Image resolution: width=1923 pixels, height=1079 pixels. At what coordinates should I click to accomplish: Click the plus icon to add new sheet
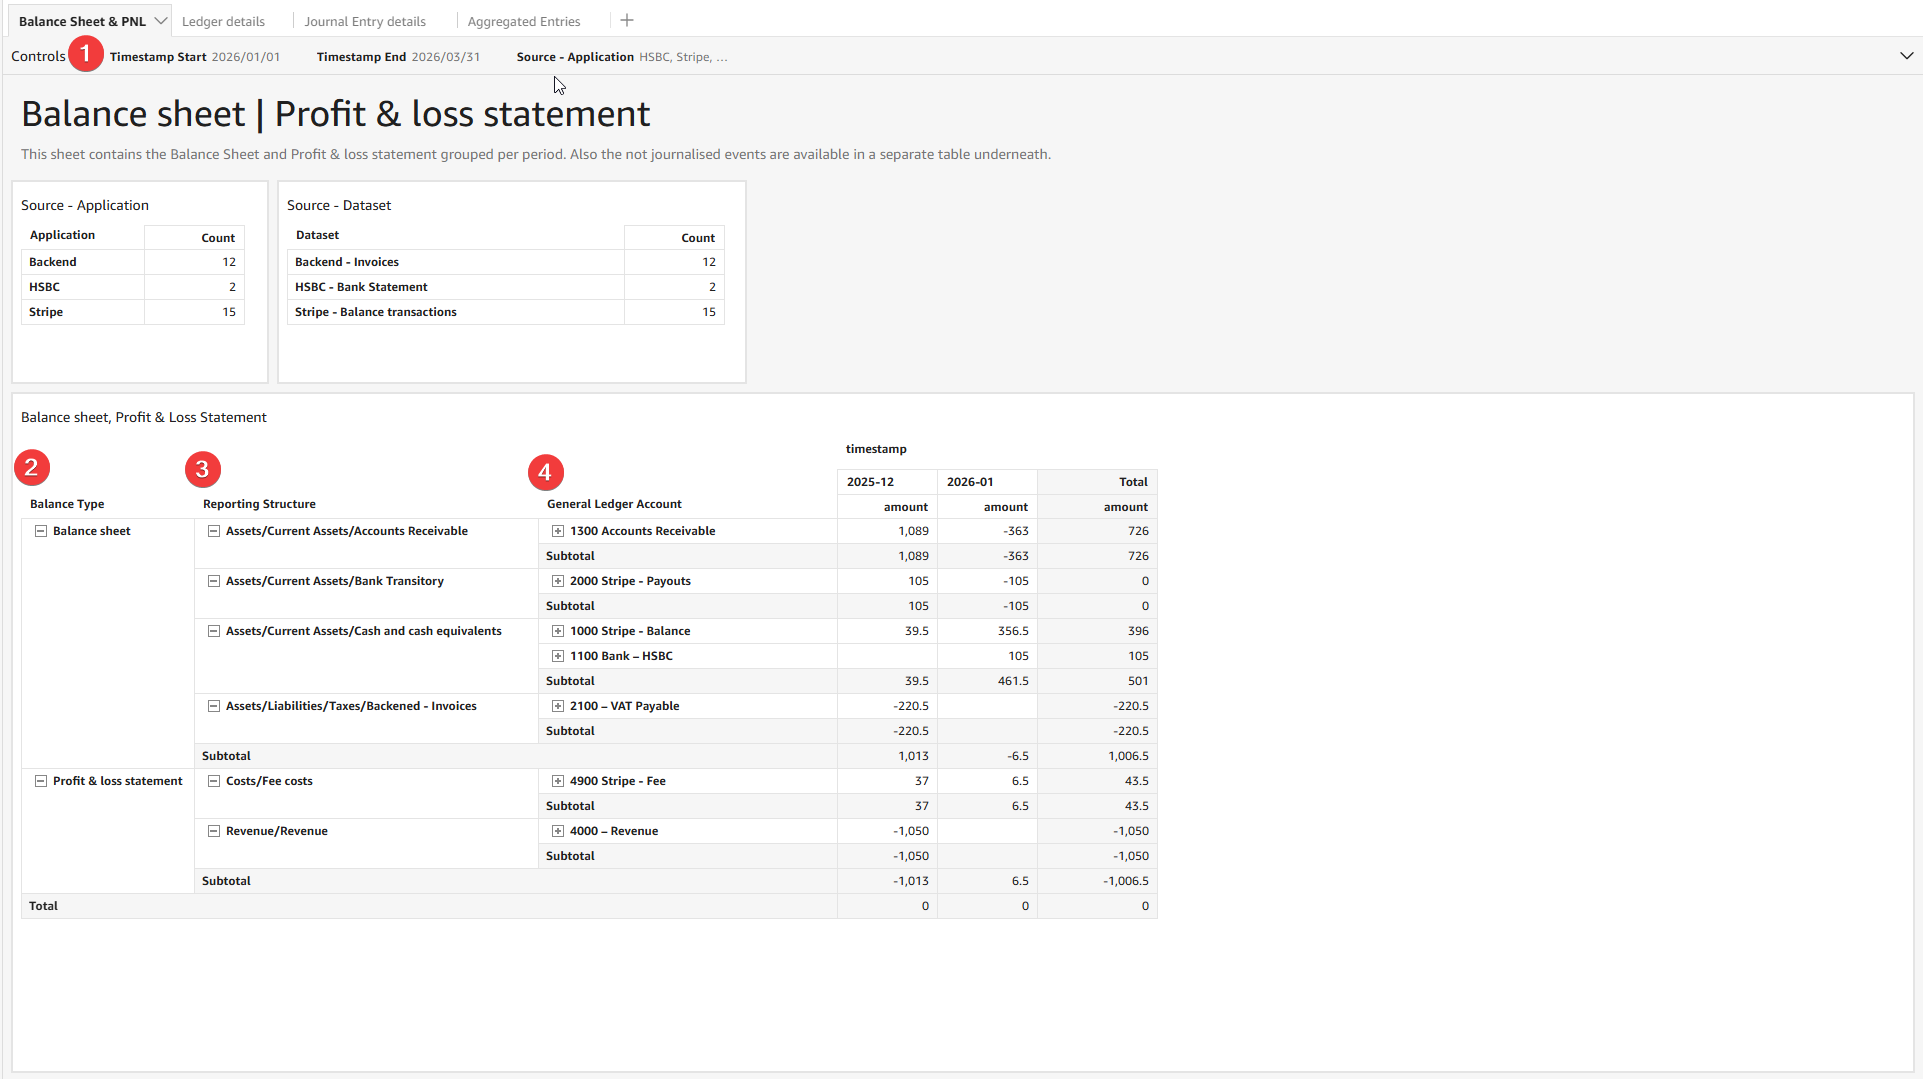(x=627, y=21)
